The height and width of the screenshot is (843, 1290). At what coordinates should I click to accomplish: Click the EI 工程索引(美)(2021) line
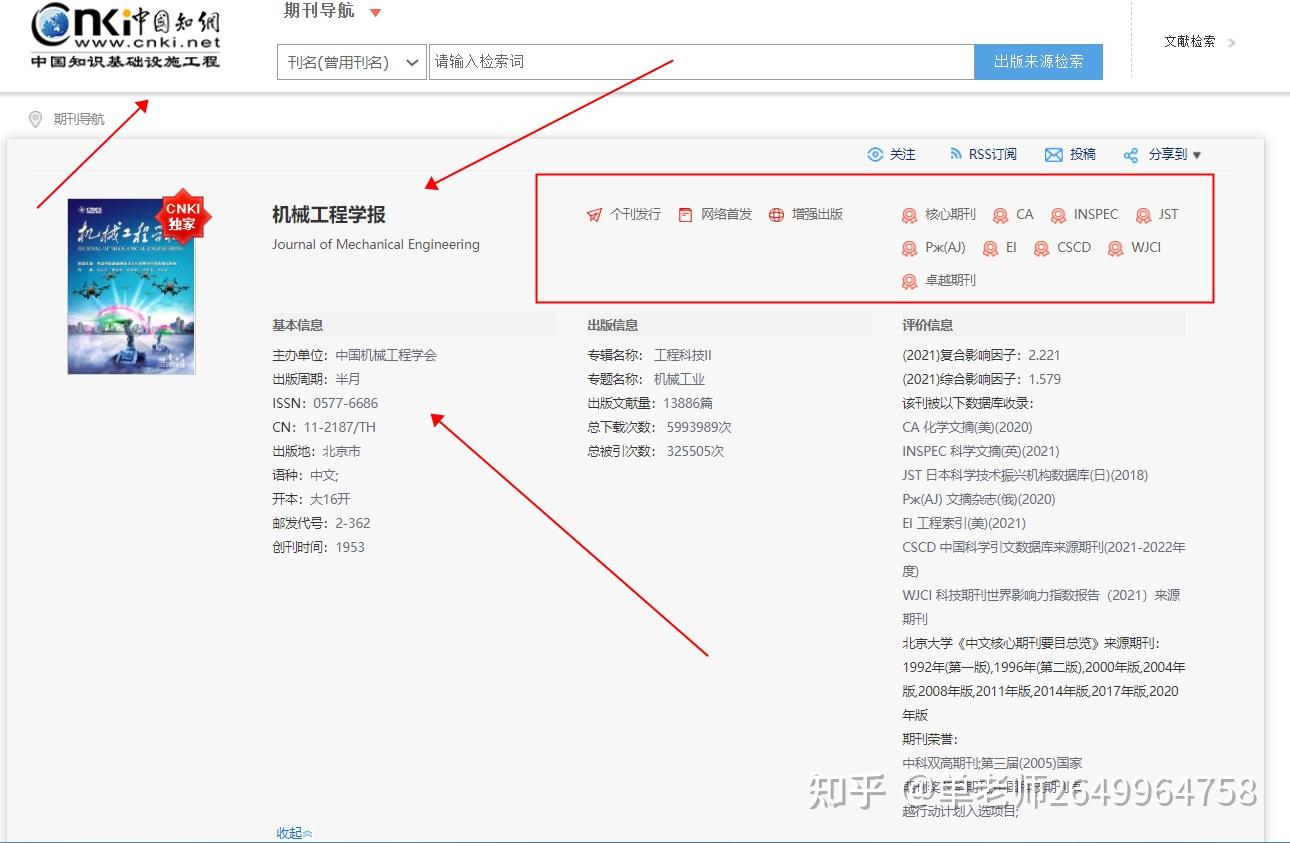(x=964, y=523)
